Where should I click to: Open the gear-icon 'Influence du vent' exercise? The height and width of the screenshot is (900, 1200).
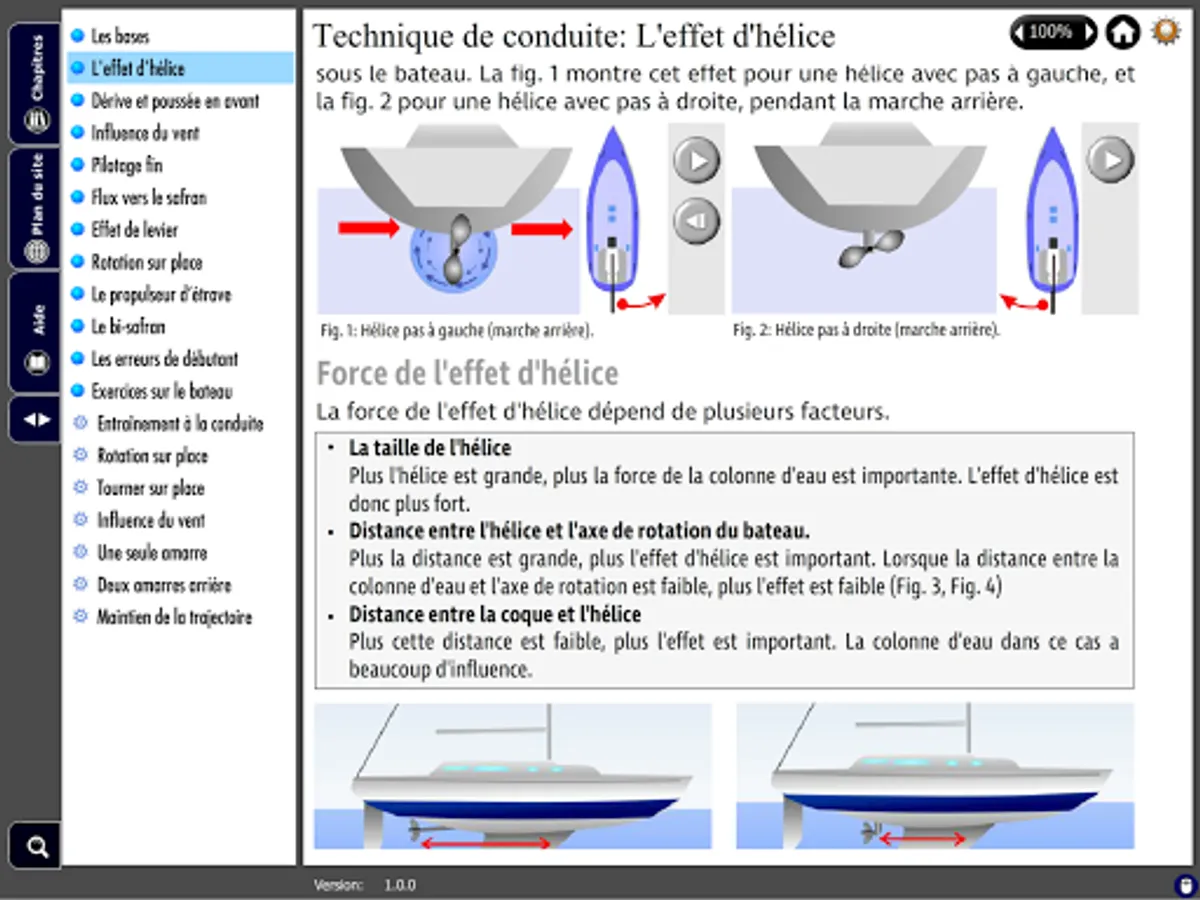click(151, 520)
